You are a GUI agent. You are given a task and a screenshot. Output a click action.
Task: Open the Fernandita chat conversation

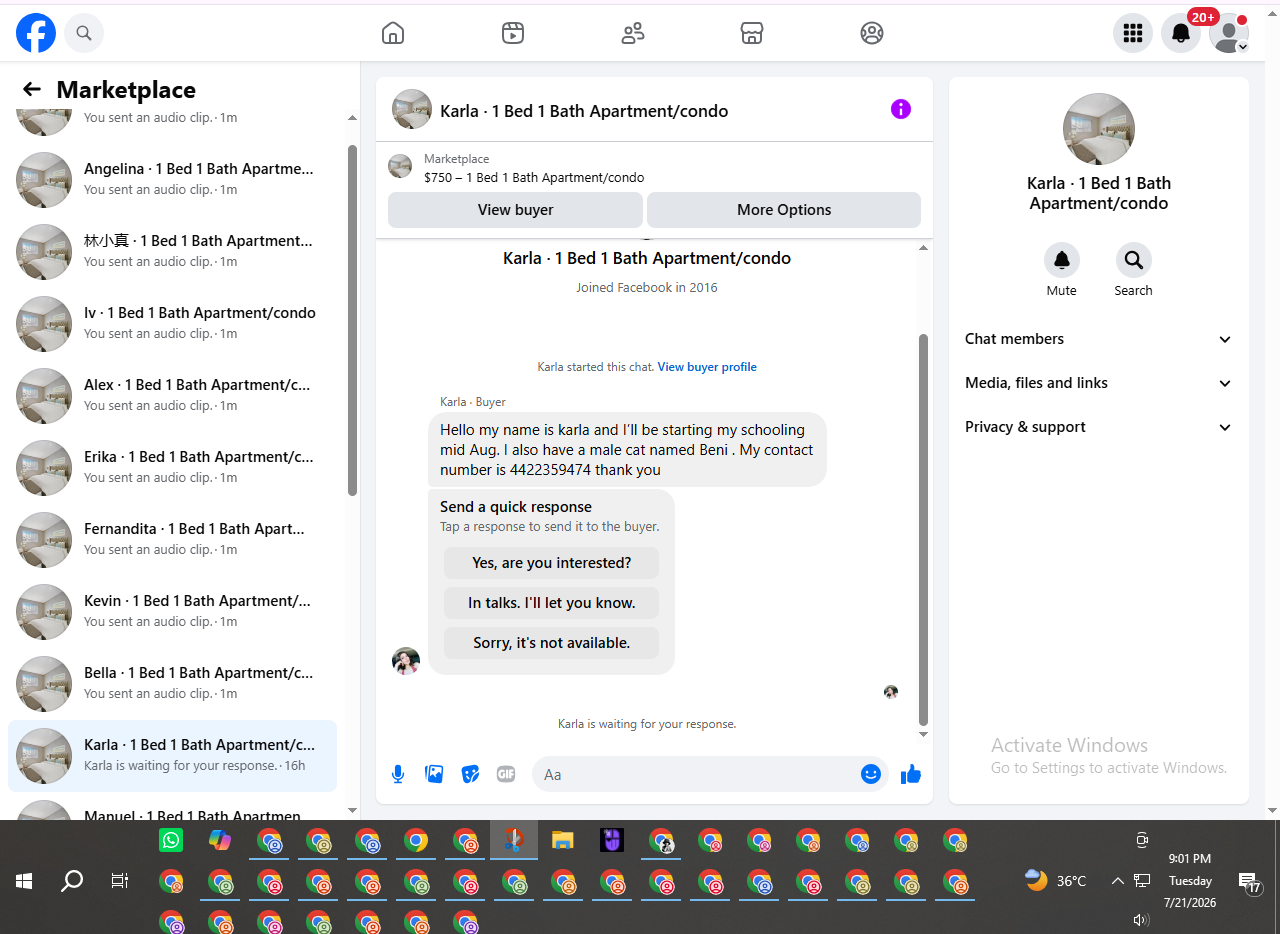coord(172,540)
